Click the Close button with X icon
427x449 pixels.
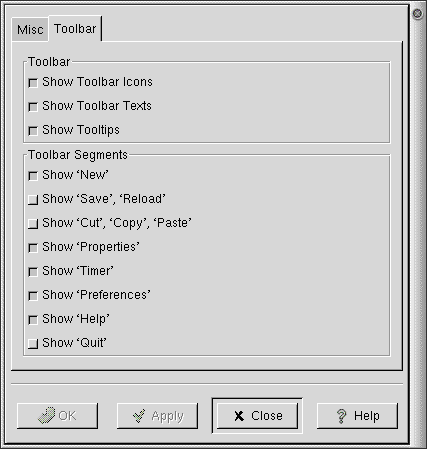pos(257,416)
